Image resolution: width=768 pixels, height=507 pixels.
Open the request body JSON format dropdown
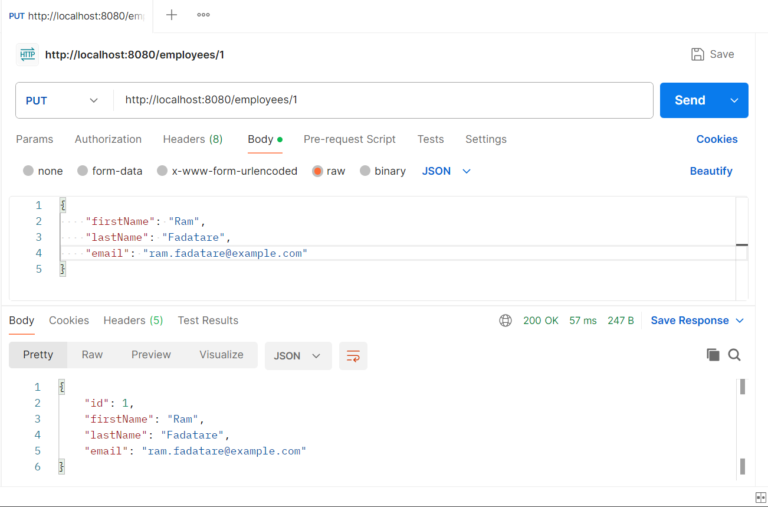click(446, 171)
